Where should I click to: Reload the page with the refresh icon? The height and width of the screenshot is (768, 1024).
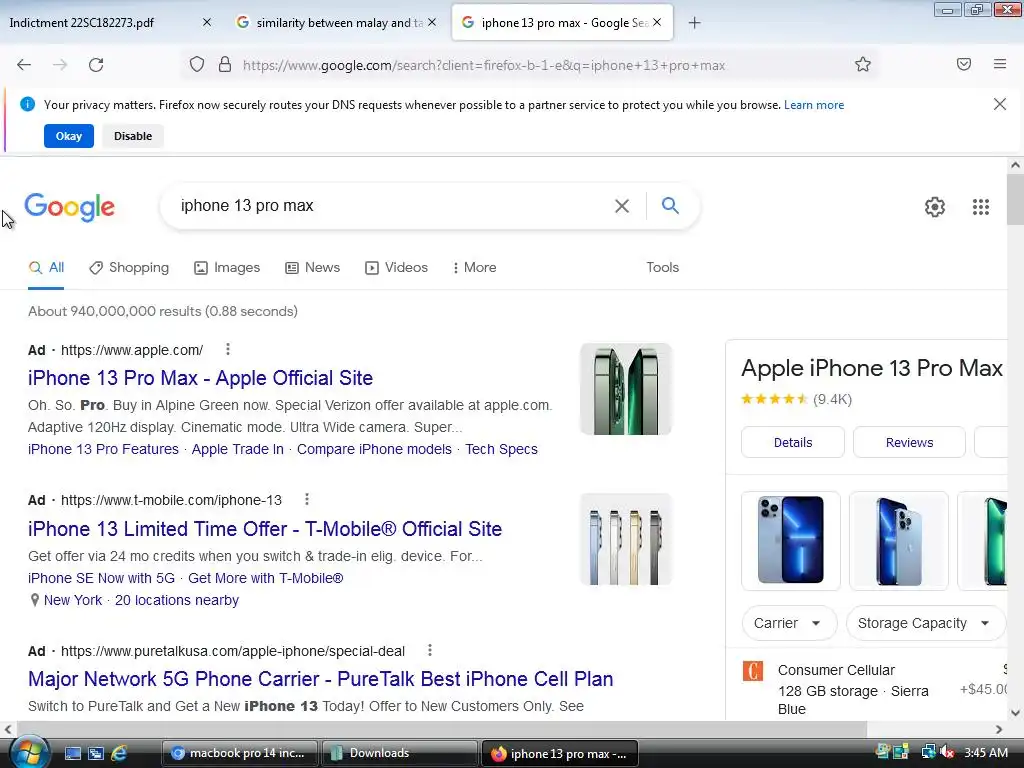point(96,65)
